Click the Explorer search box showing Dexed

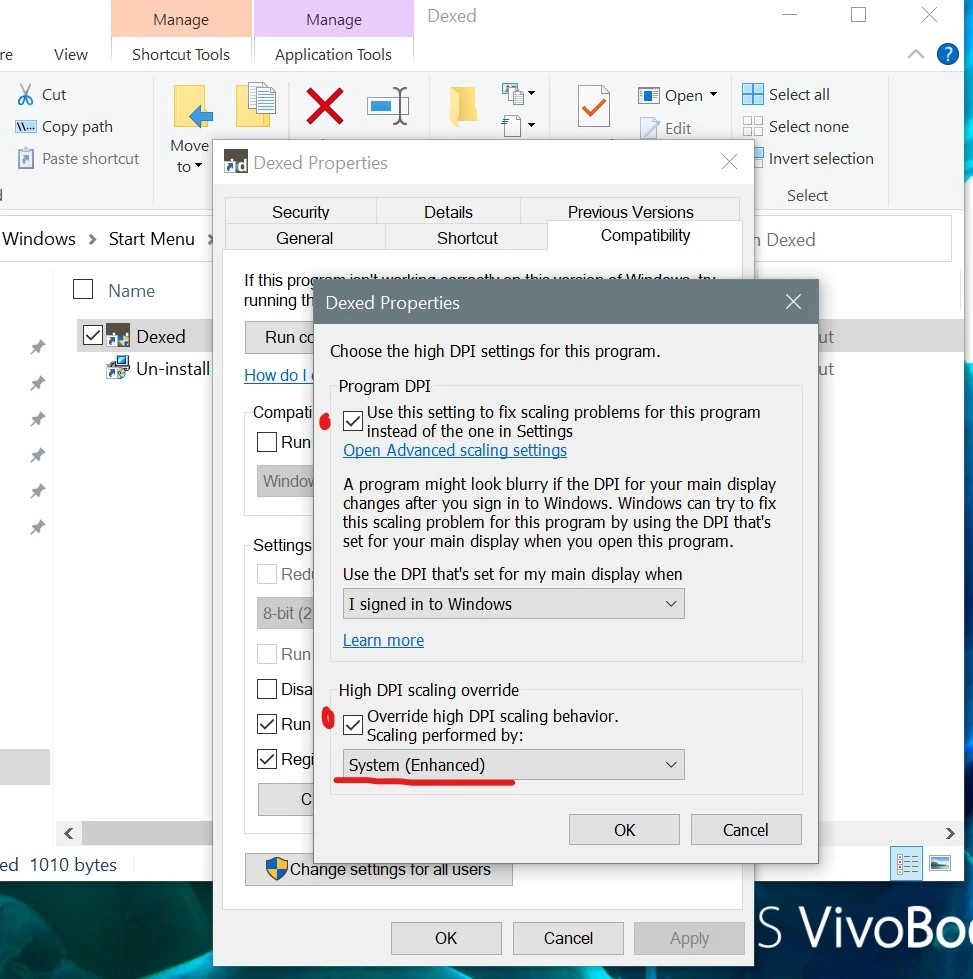click(x=853, y=239)
